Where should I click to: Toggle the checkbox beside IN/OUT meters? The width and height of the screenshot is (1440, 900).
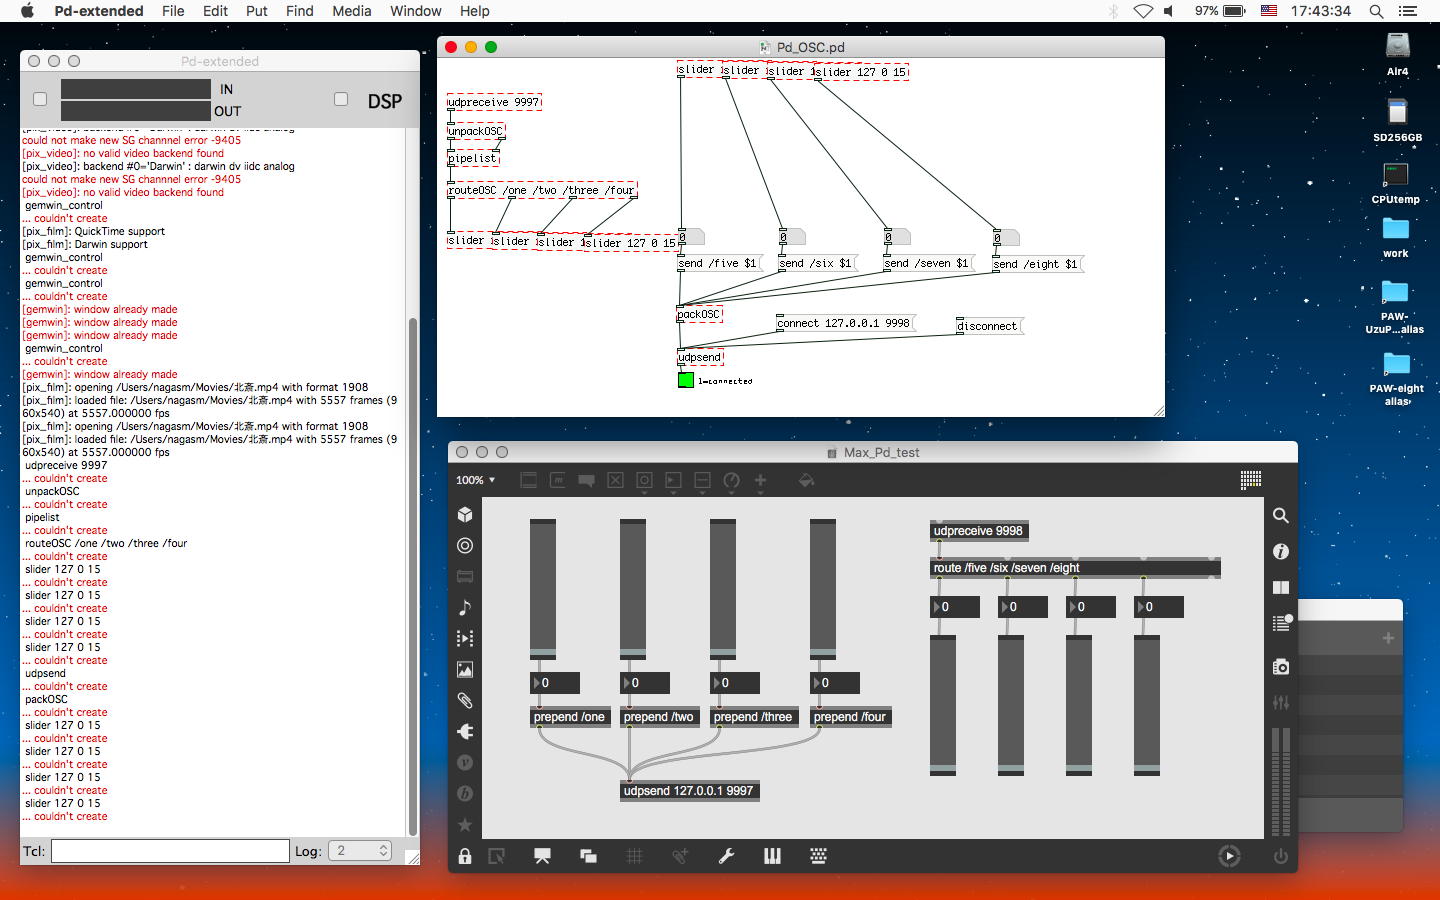40,99
